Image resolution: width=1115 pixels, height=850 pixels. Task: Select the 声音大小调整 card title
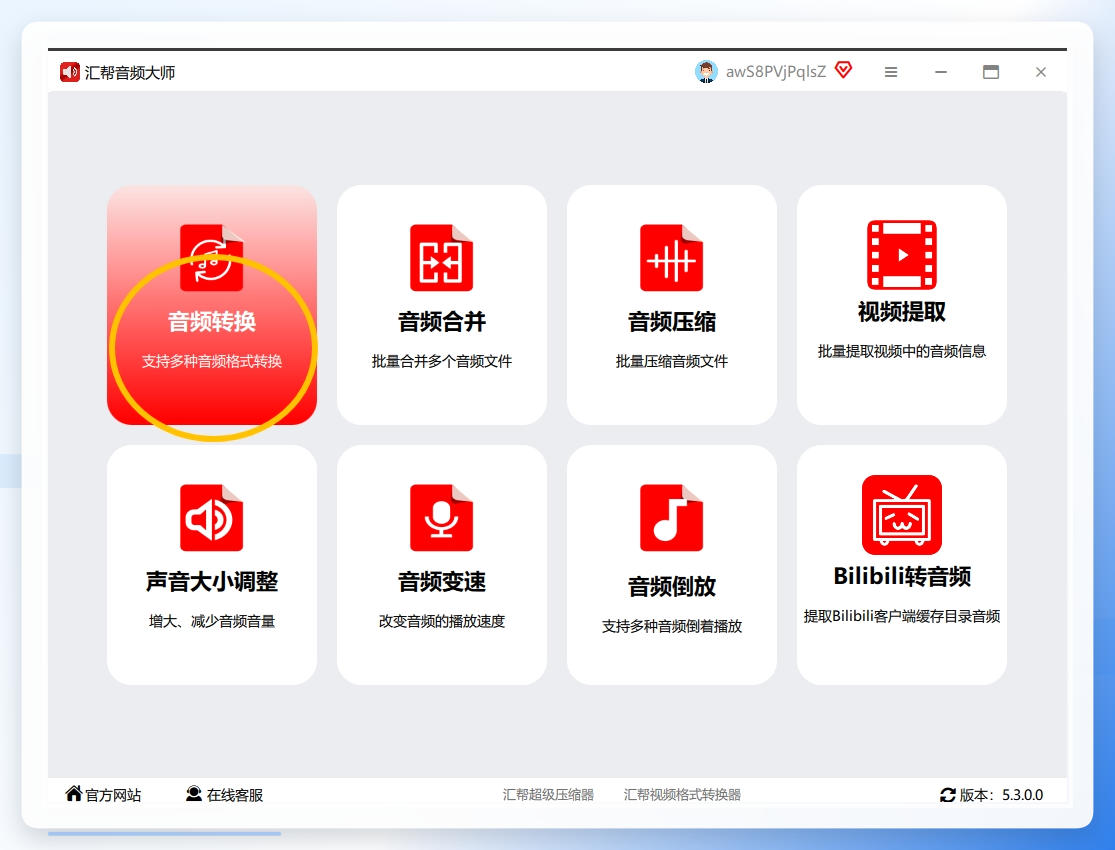(212, 582)
